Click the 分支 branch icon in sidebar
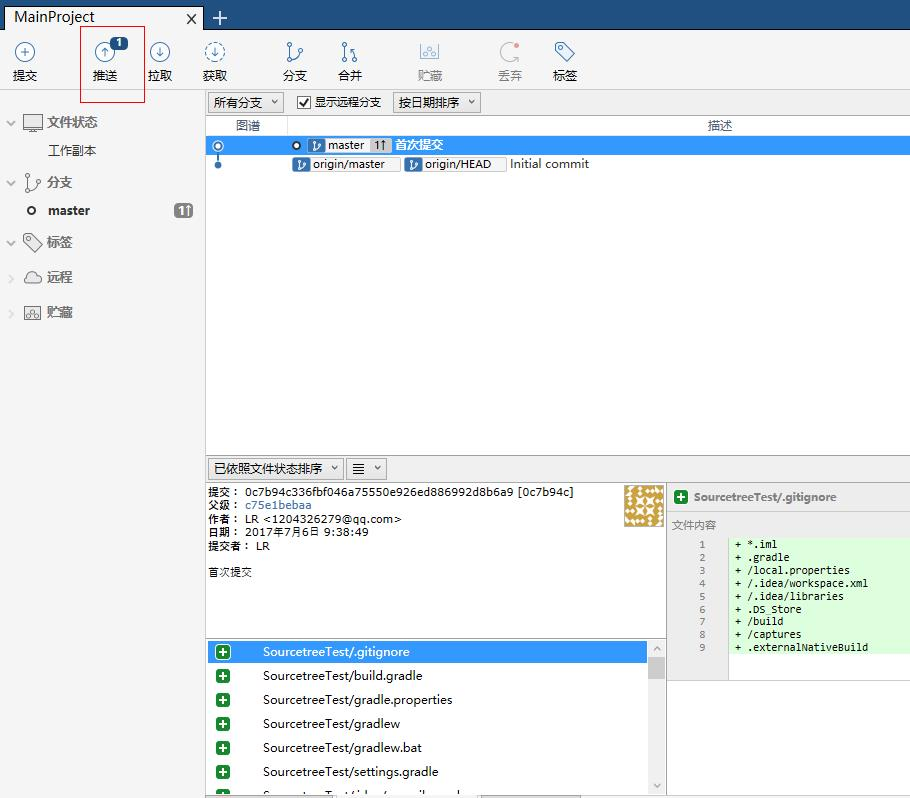This screenshot has height=798, width=910. (32, 182)
